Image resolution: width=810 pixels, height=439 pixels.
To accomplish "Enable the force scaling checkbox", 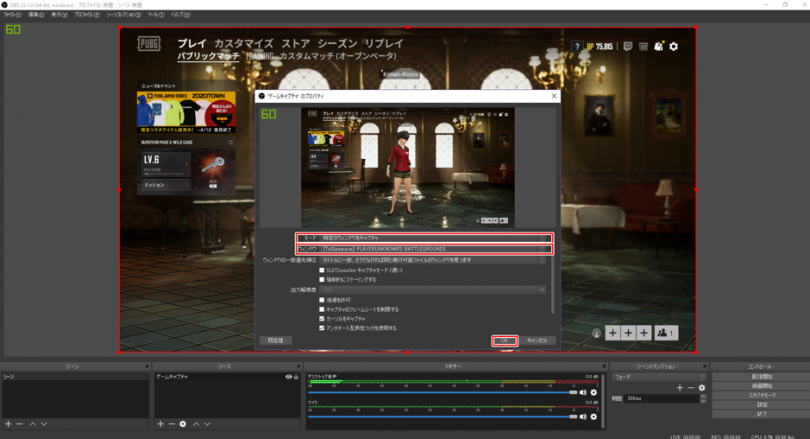I will 322,279.
